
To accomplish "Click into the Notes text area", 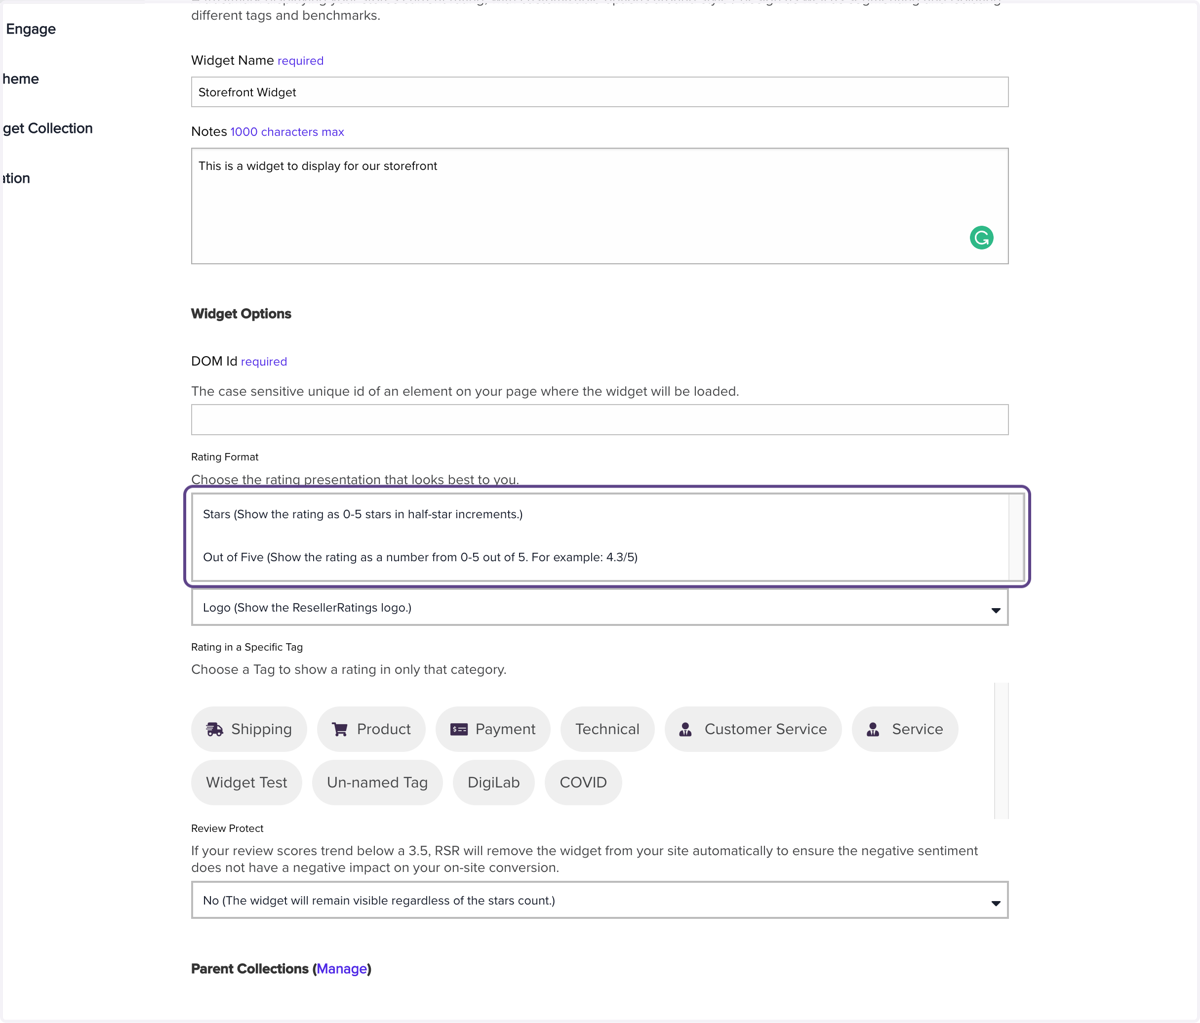I will coord(600,206).
